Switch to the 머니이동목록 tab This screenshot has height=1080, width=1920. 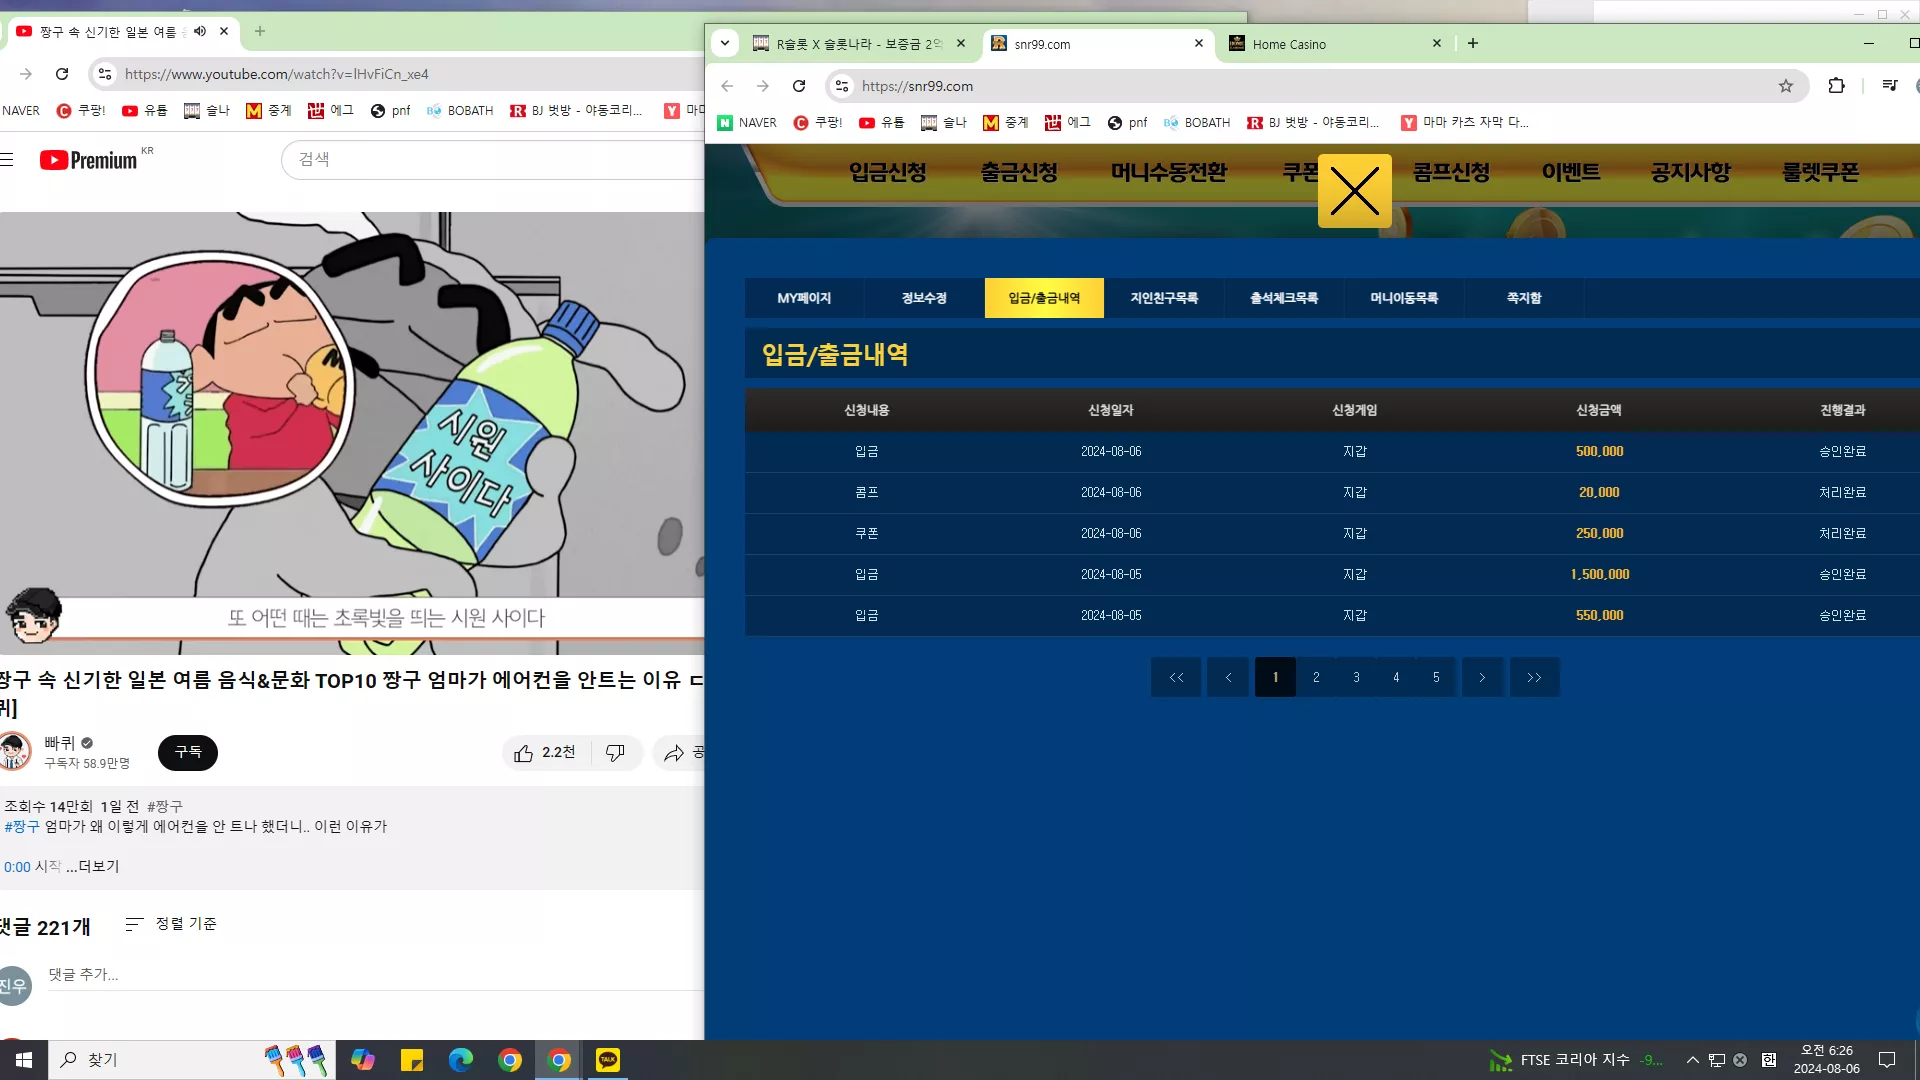click(1404, 298)
